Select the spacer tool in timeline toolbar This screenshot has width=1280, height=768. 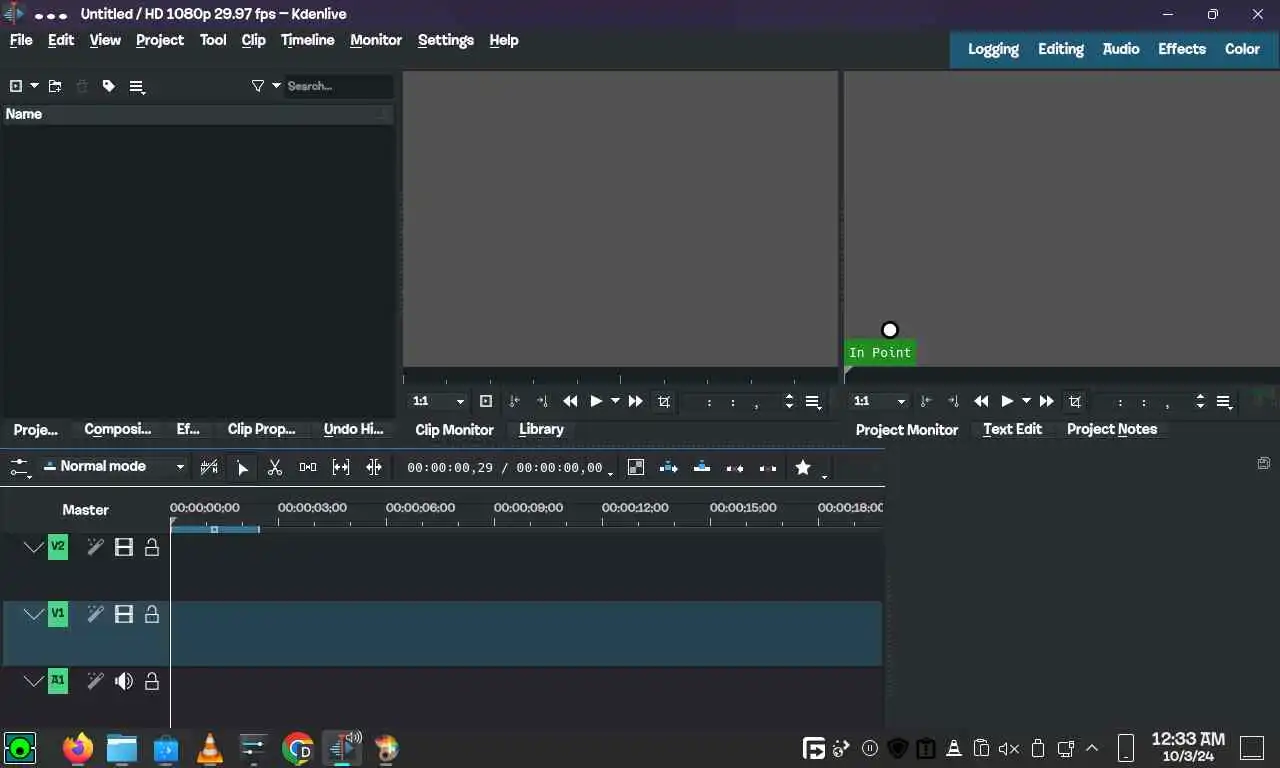coord(308,467)
